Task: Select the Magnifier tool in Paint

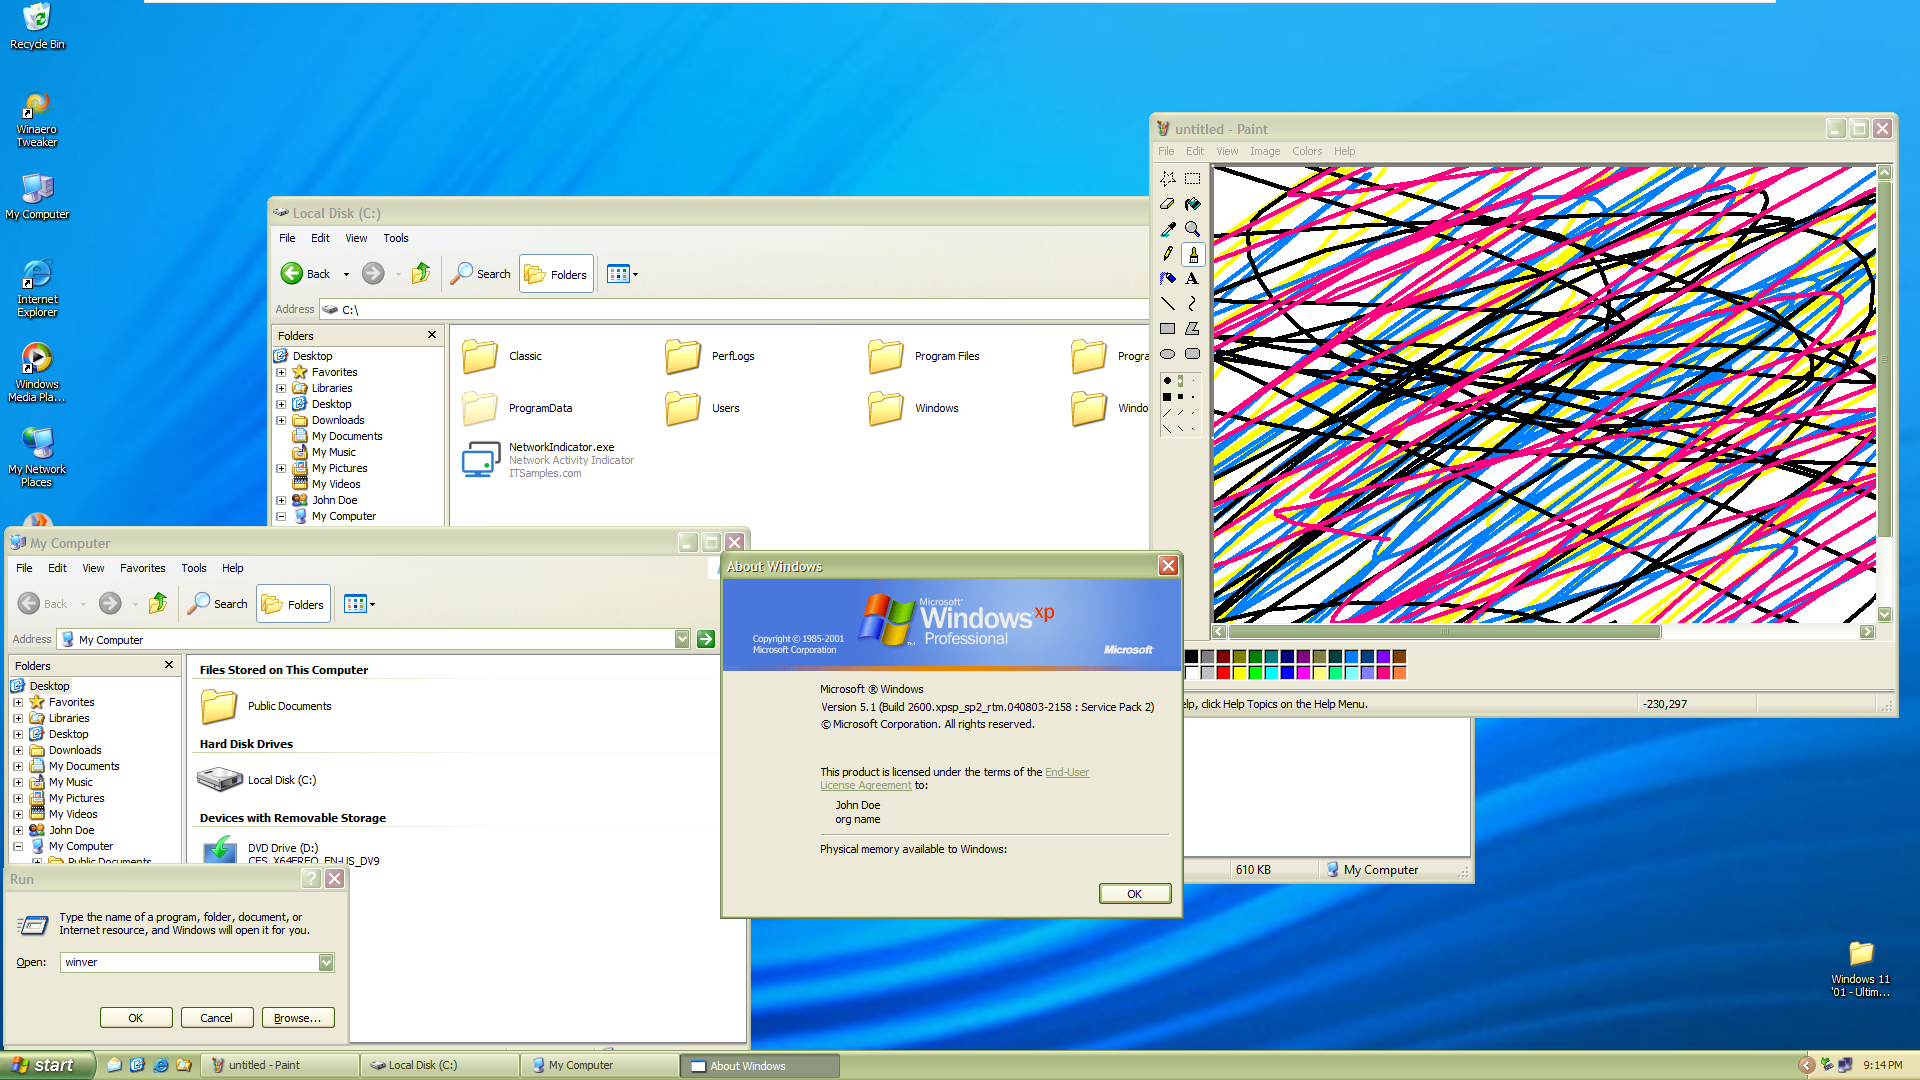Action: (1192, 229)
